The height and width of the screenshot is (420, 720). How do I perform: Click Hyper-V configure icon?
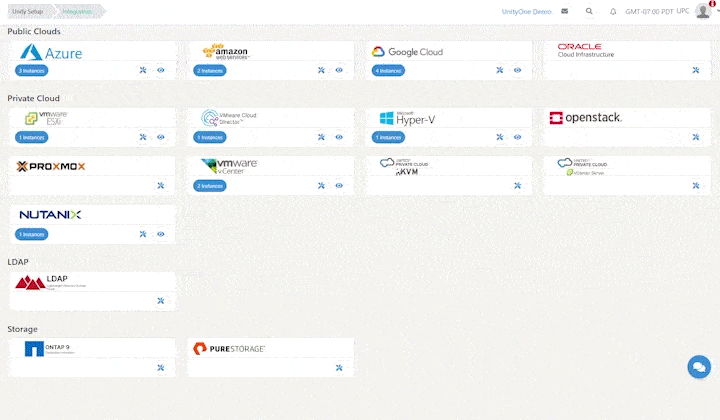click(x=500, y=137)
